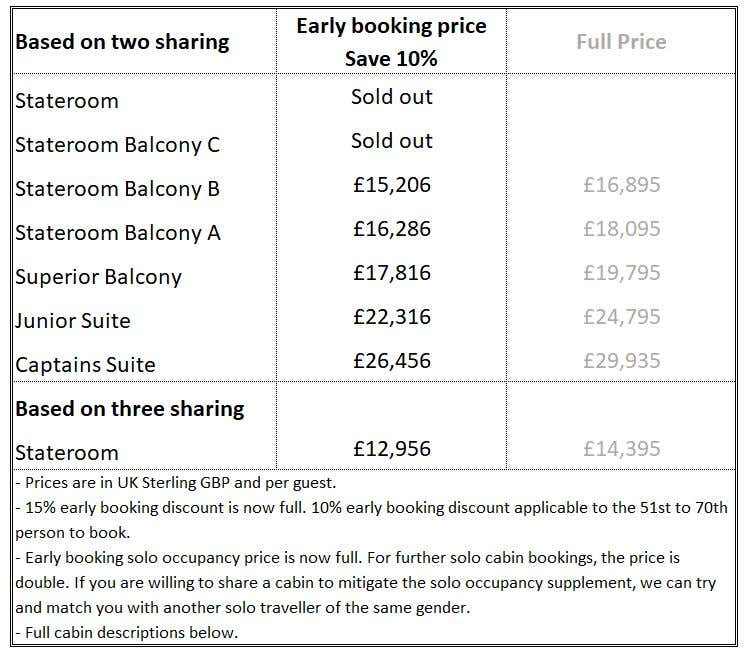Select the 'Junior Suite' row label
746x657 pixels.
pos(73,321)
